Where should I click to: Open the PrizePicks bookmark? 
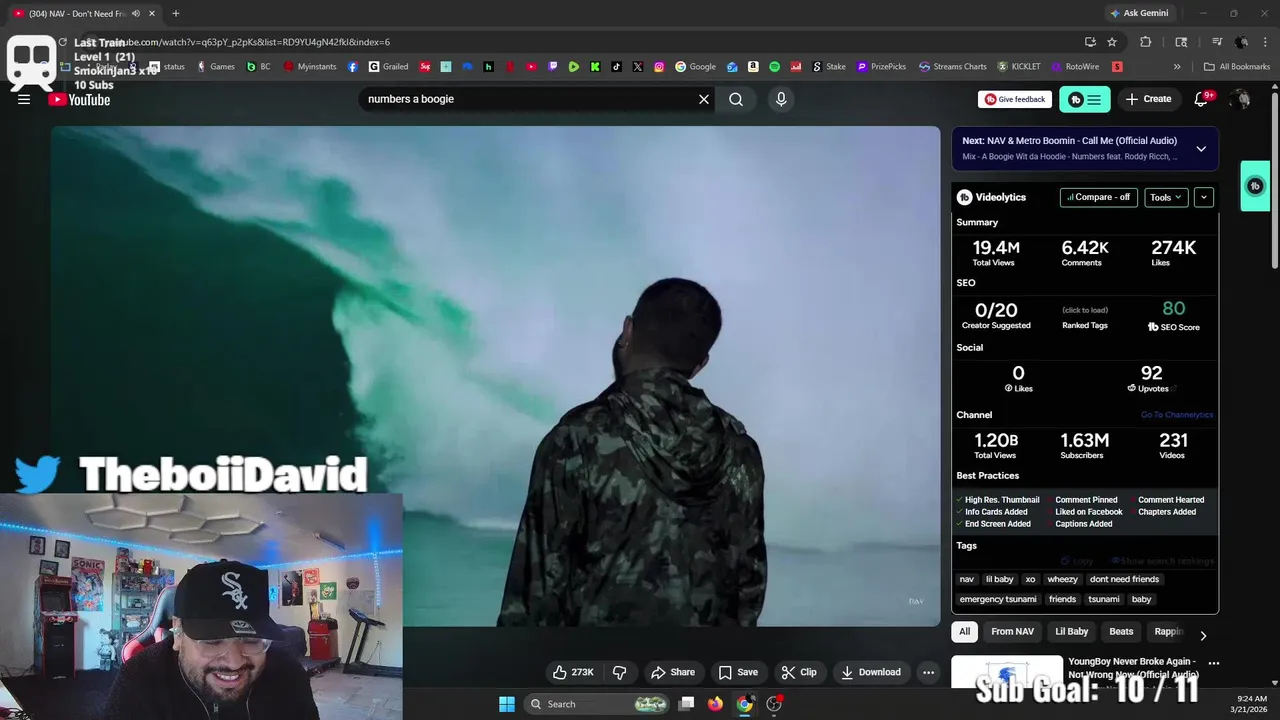click(x=880, y=67)
